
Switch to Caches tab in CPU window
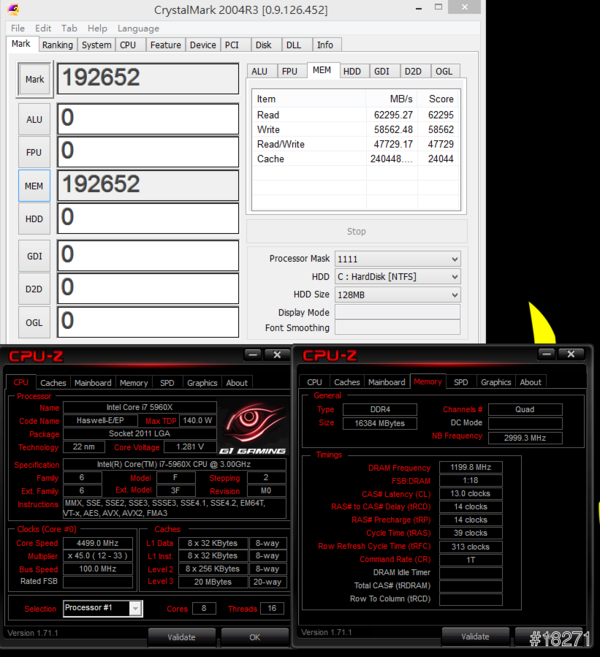pos(53,382)
